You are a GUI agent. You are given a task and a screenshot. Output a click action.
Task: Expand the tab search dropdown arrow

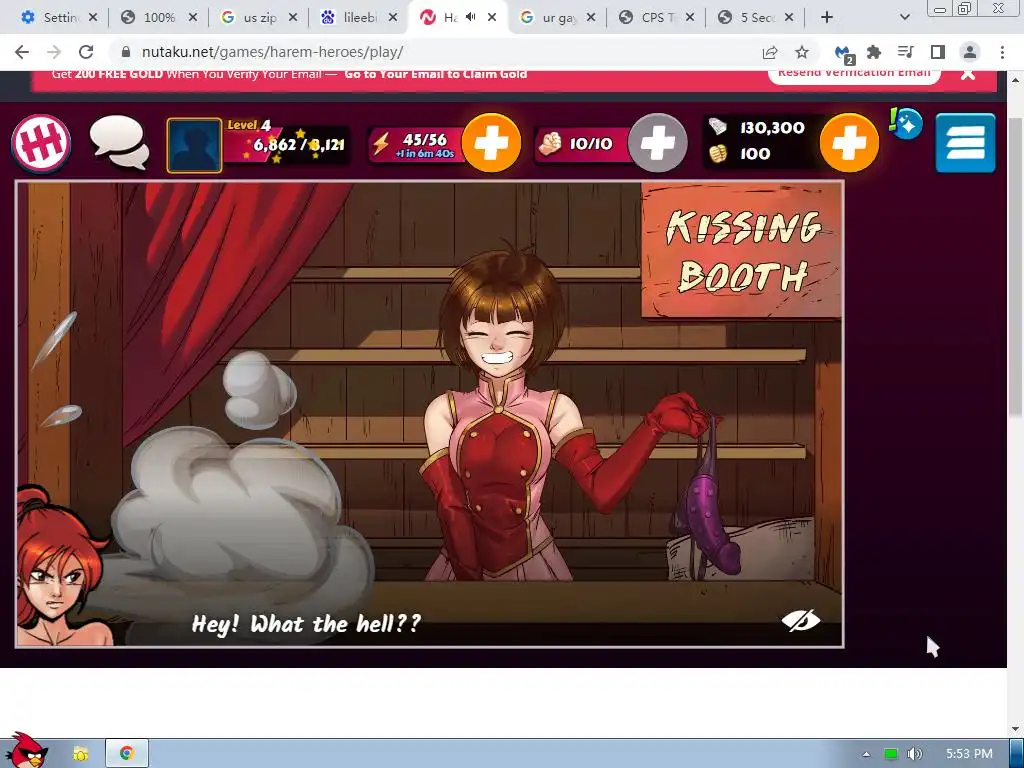click(x=904, y=18)
